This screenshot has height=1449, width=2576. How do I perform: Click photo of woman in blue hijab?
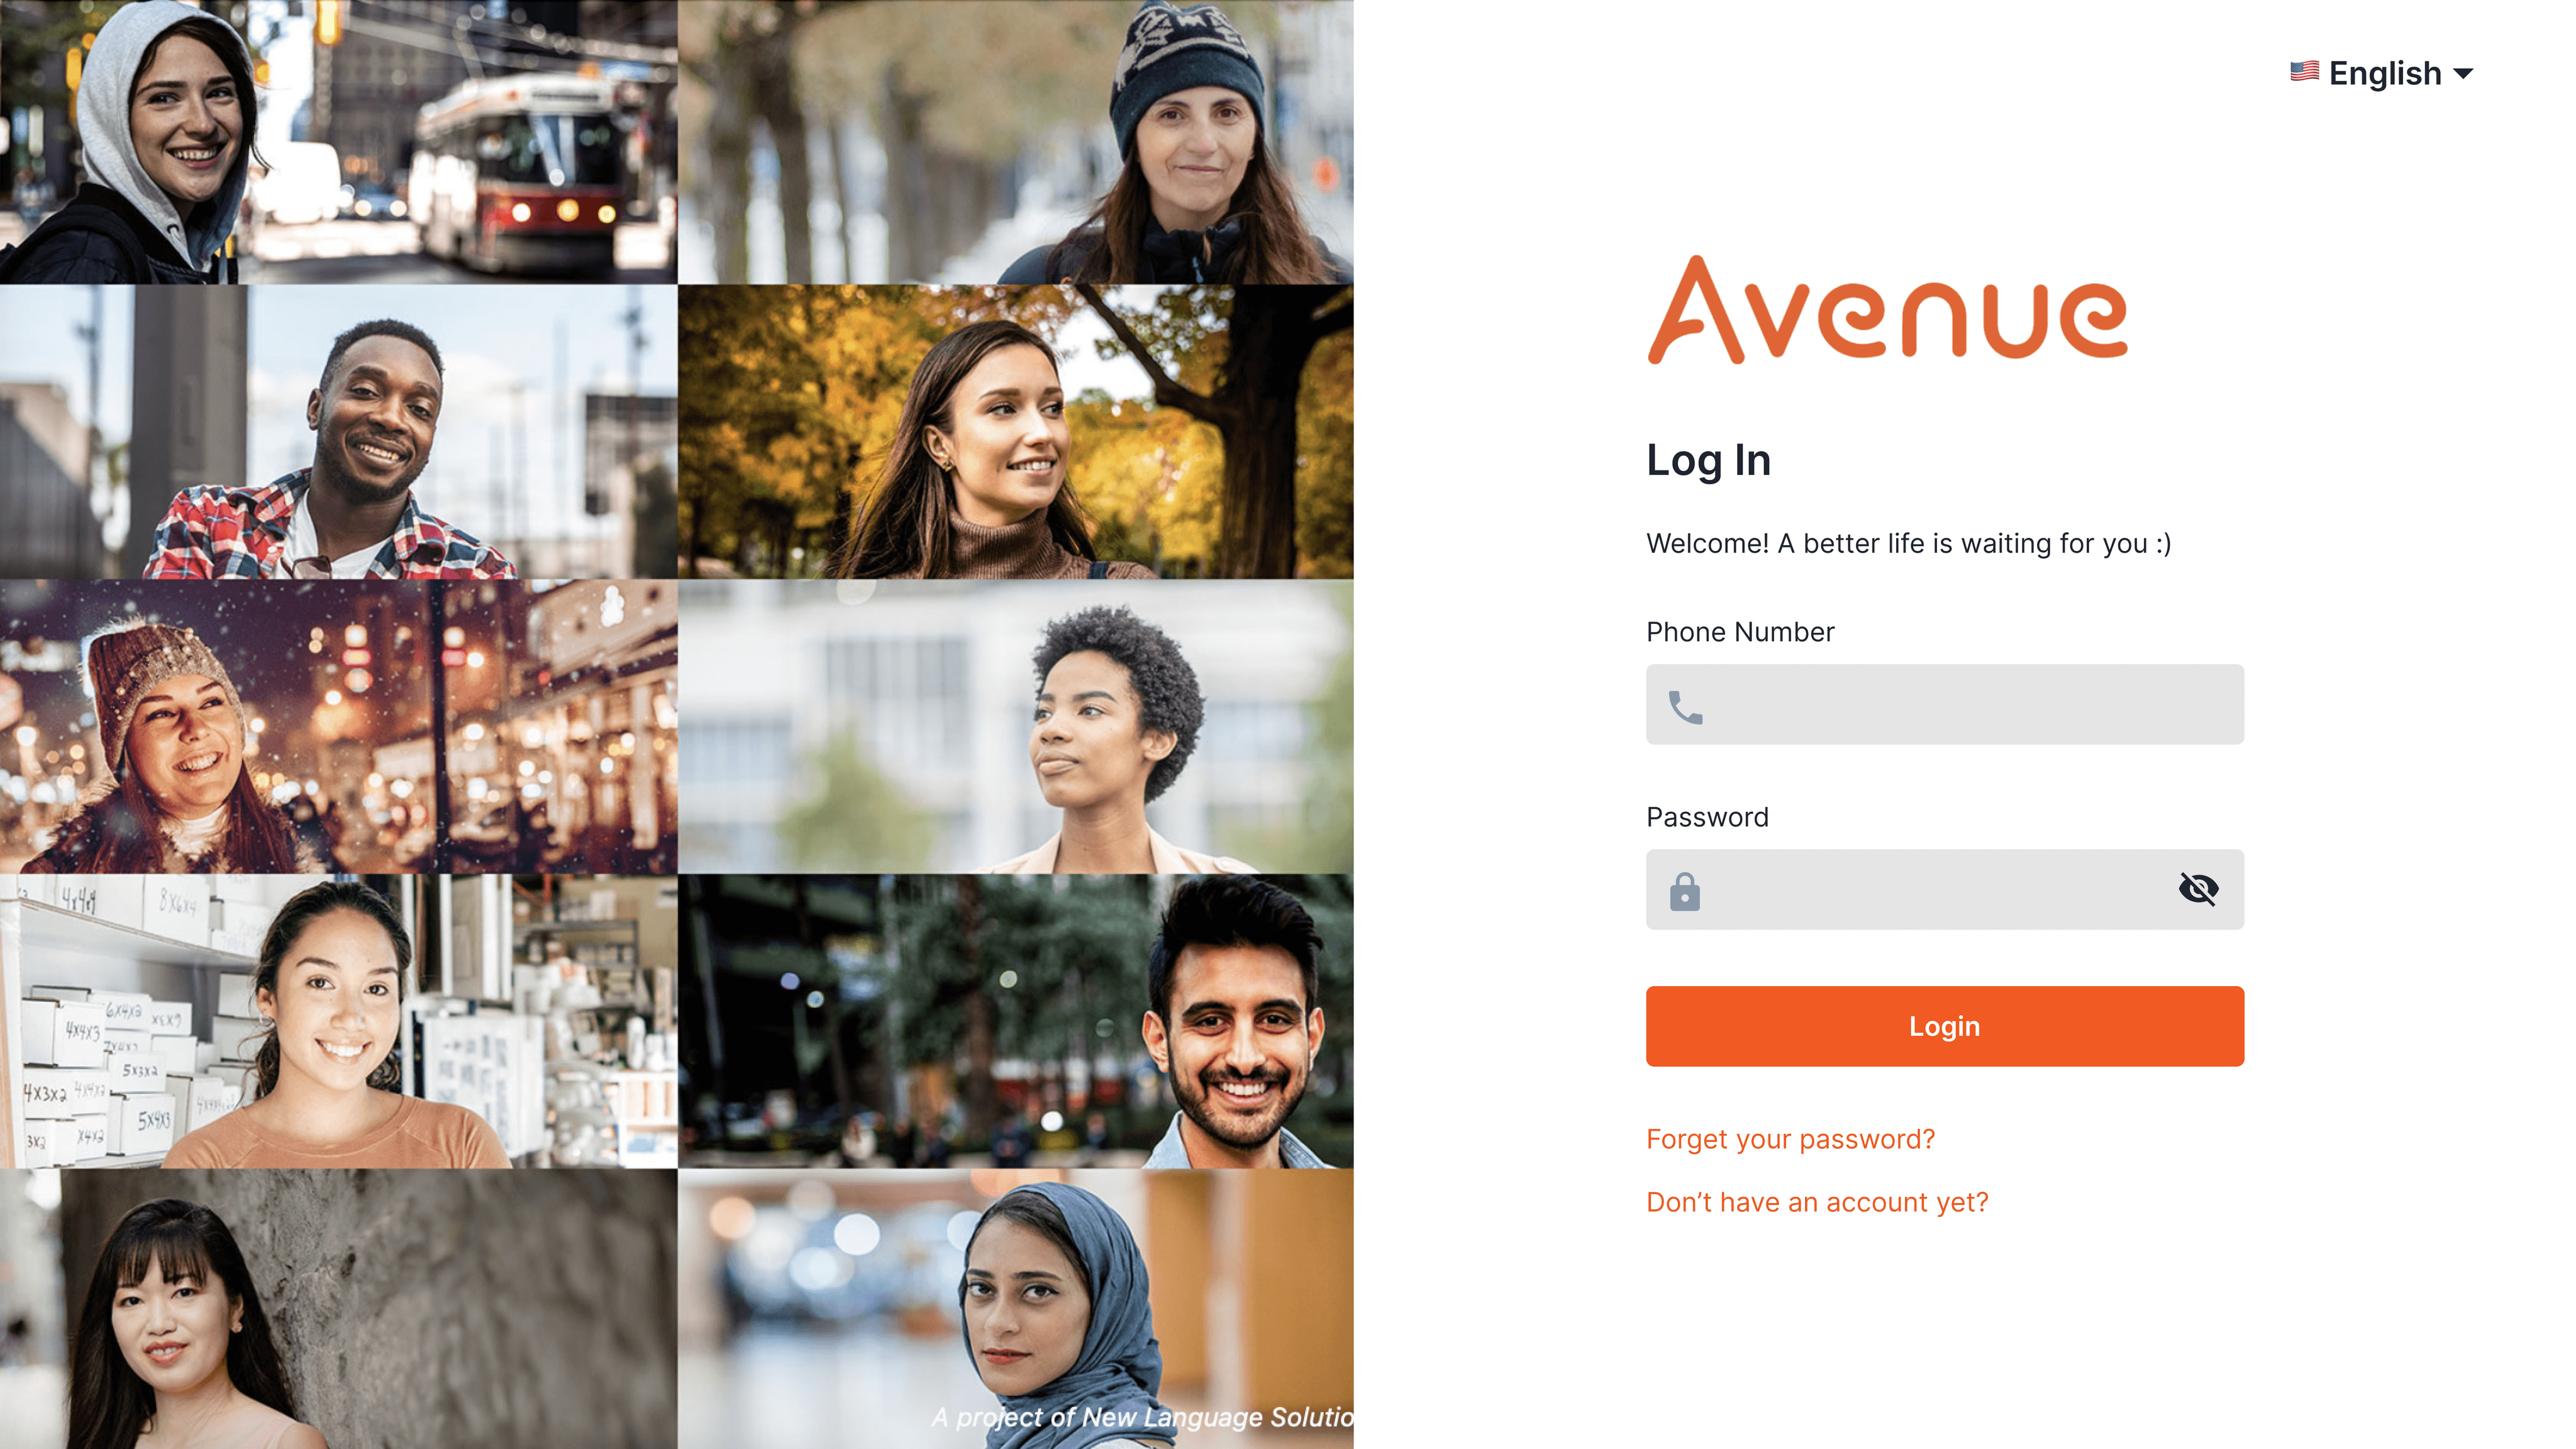(x=1016, y=1309)
